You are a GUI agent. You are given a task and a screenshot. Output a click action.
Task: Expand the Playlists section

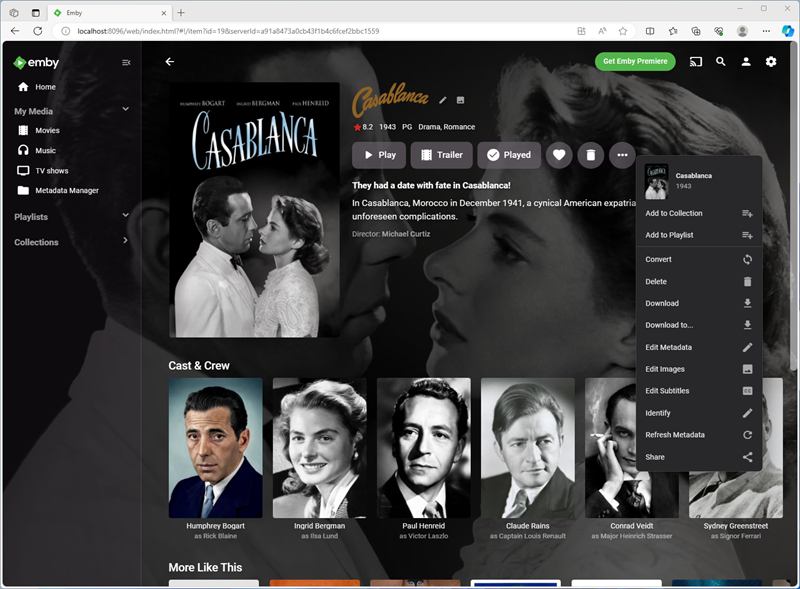coord(125,215)
